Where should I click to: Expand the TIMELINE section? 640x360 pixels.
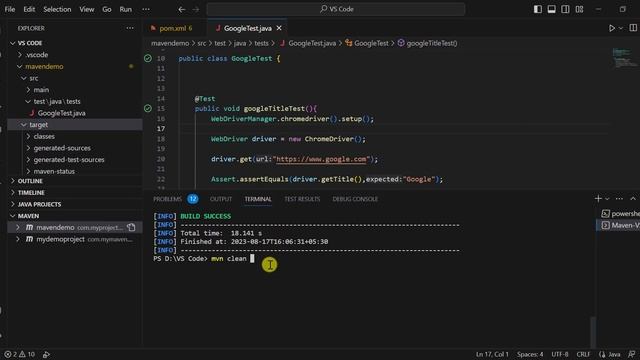(x=75, y=193)
